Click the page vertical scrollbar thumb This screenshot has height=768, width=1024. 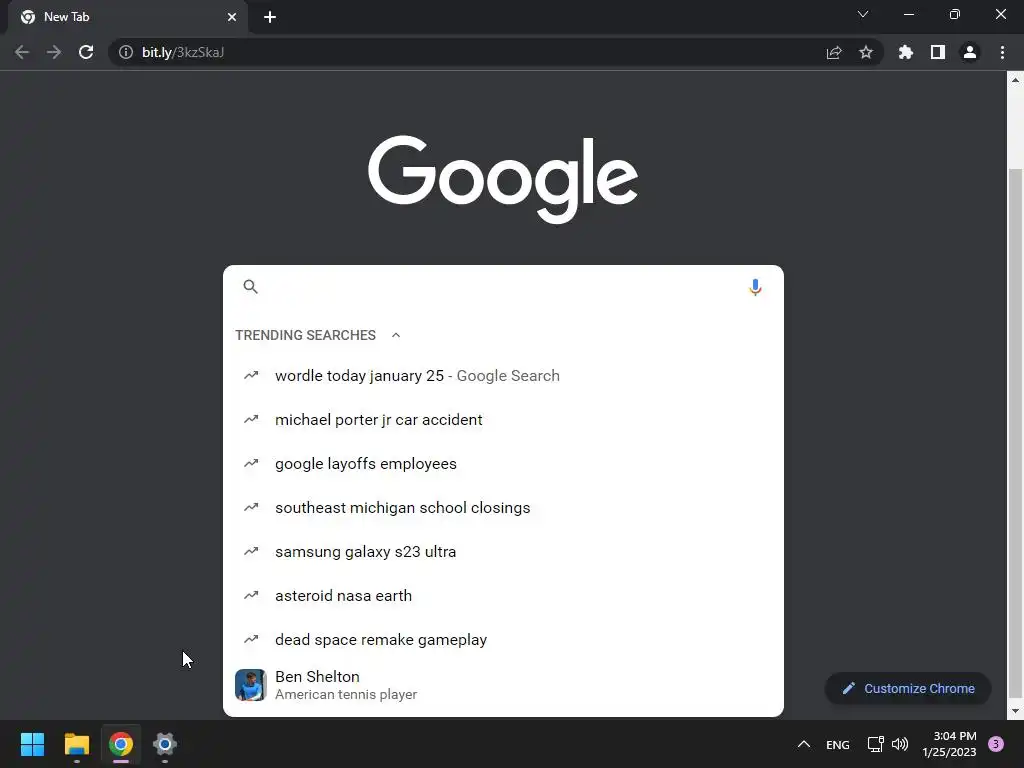point(1015,434)
